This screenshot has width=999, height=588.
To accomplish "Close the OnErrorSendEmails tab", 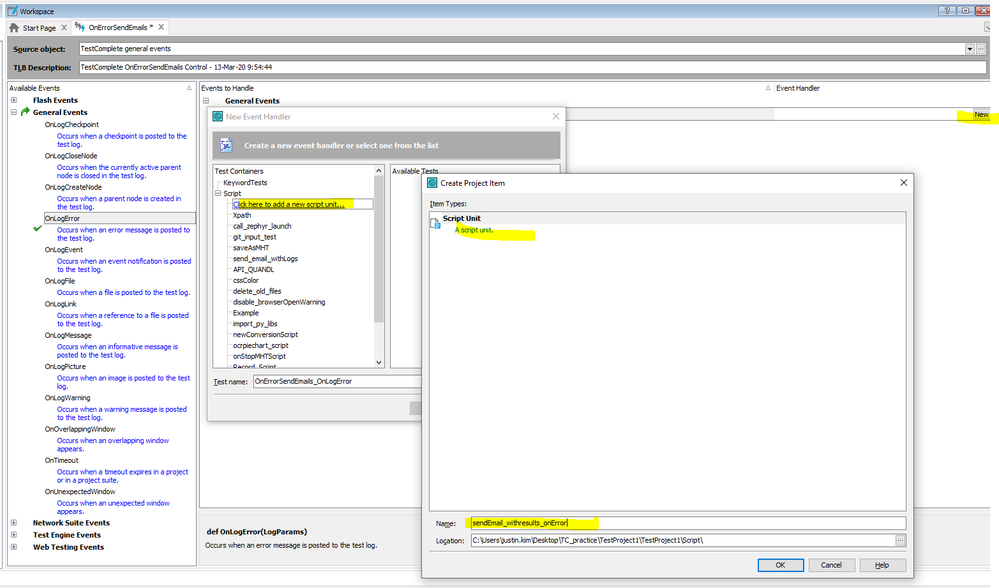I will [x=161, y=27].
